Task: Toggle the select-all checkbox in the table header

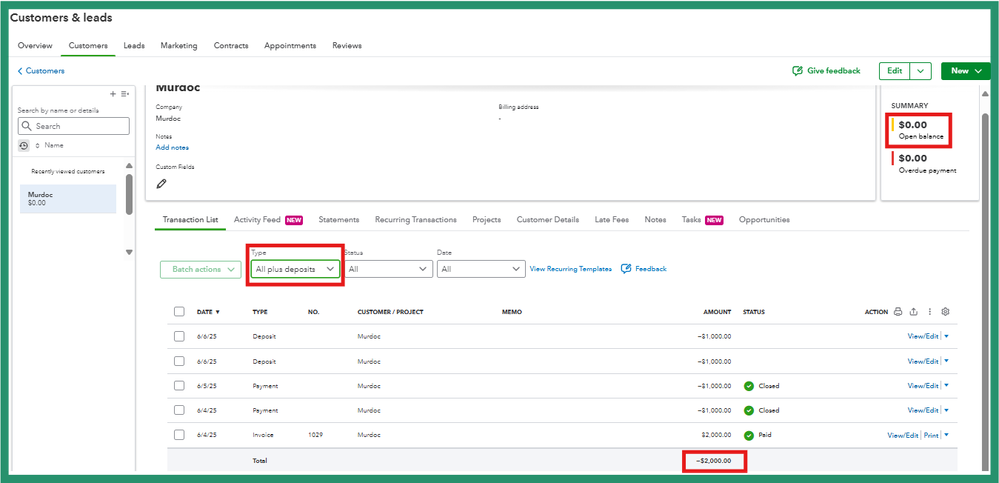Action: [179, 312]
